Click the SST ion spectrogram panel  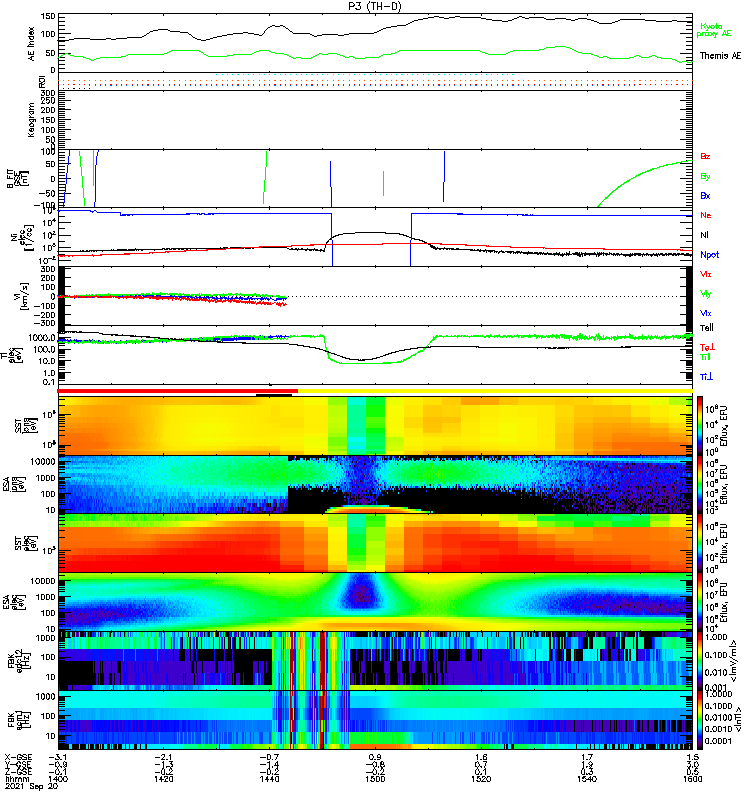[376, 426]
